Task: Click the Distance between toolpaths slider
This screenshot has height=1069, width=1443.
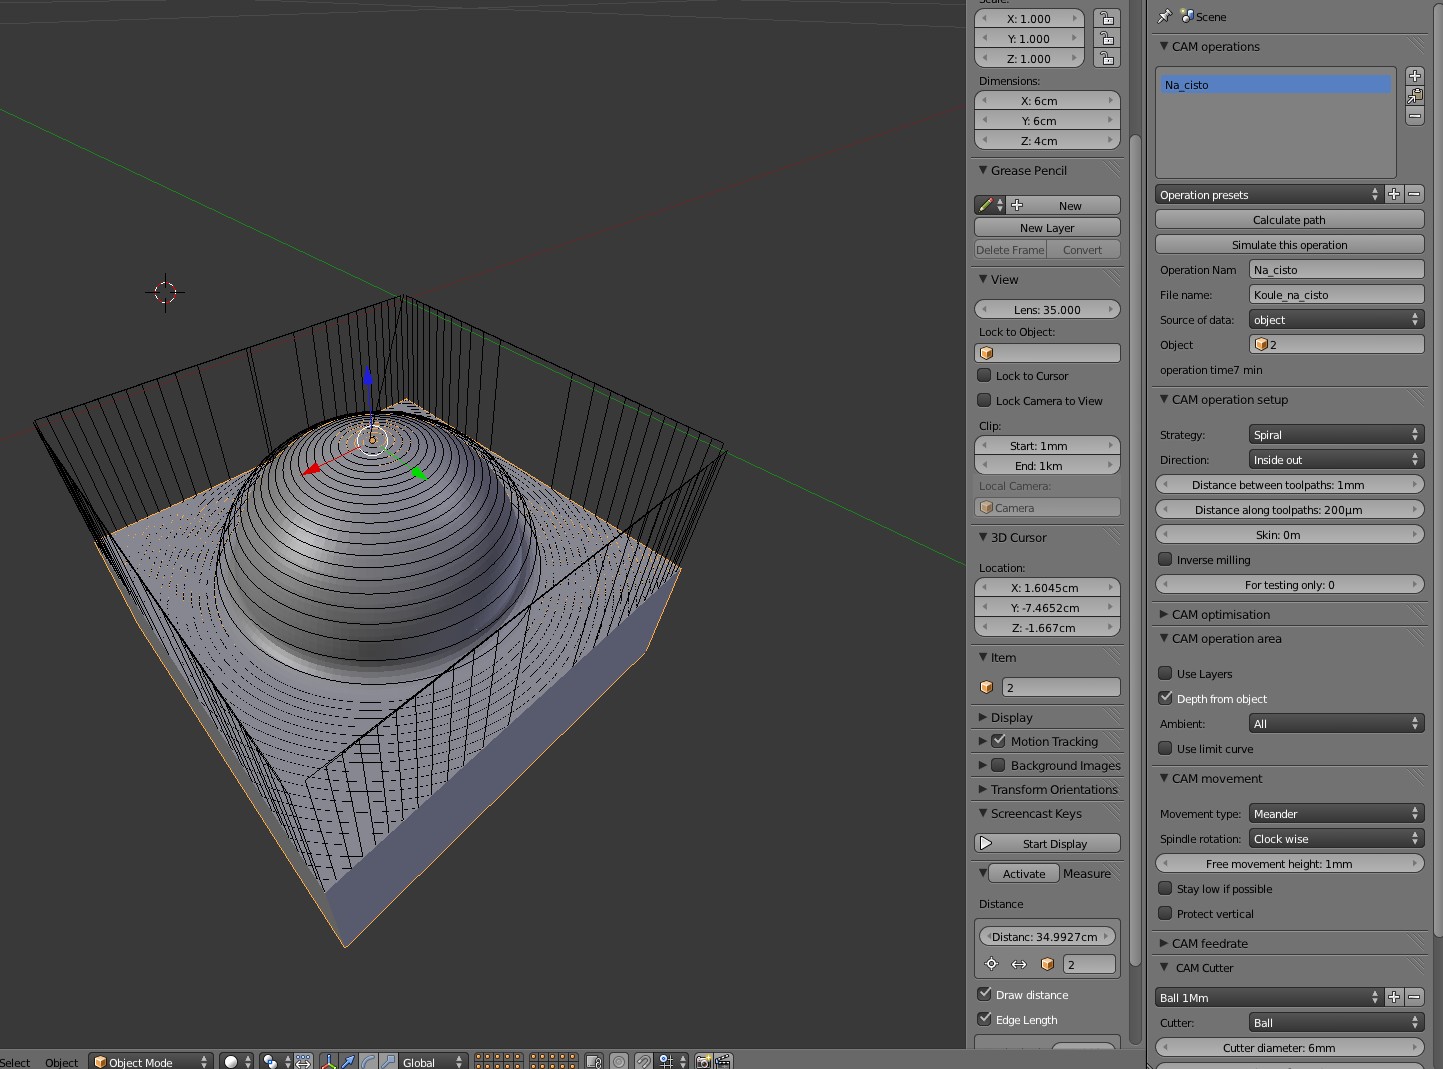Action: coord(1289,485)
